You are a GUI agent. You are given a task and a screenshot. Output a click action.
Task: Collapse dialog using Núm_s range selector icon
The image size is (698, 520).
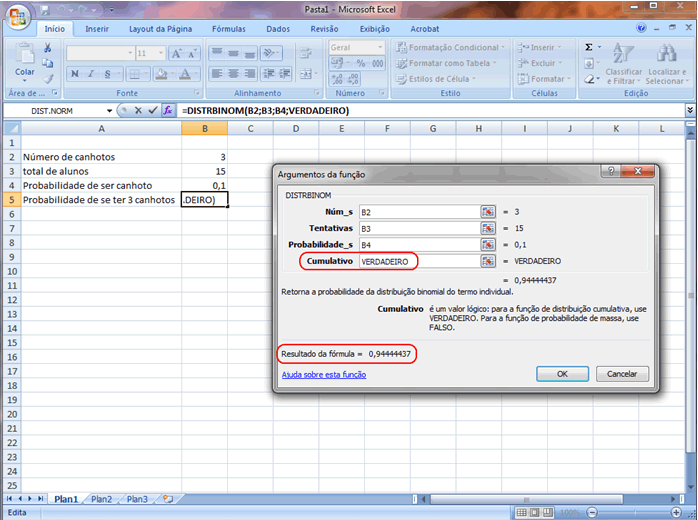(x=488, y=211)
